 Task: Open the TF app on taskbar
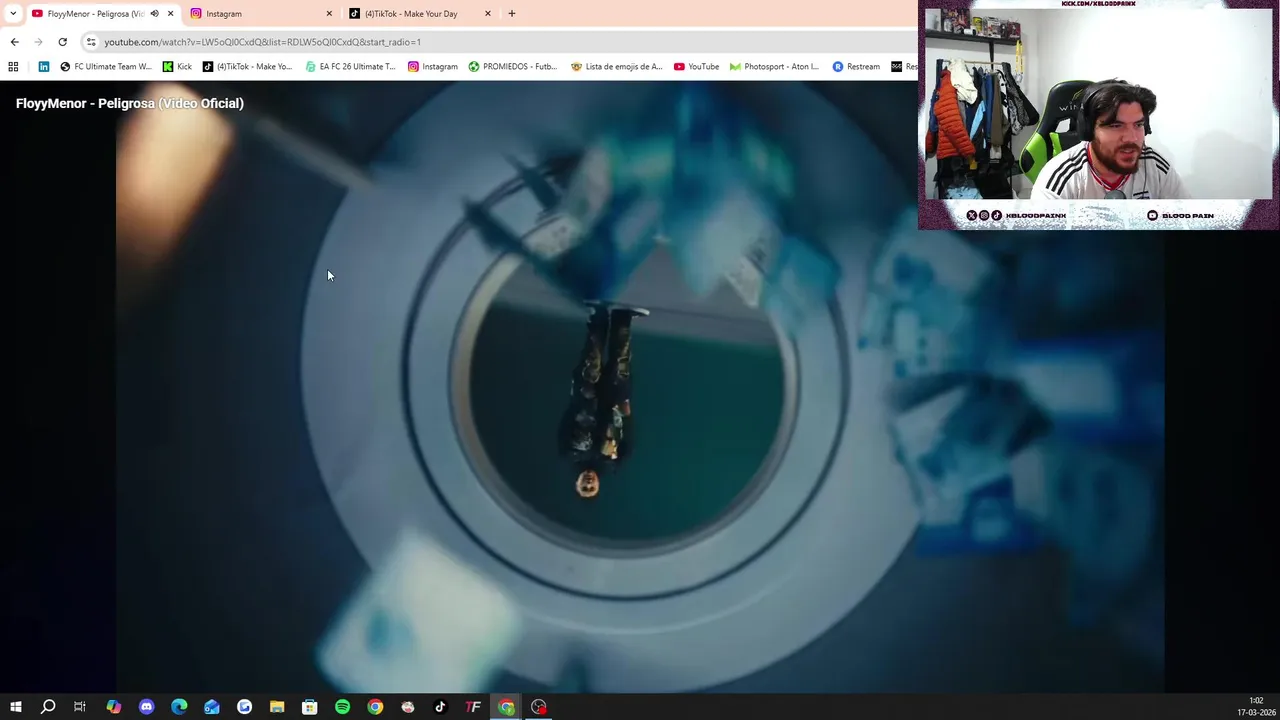pos(473,707)
